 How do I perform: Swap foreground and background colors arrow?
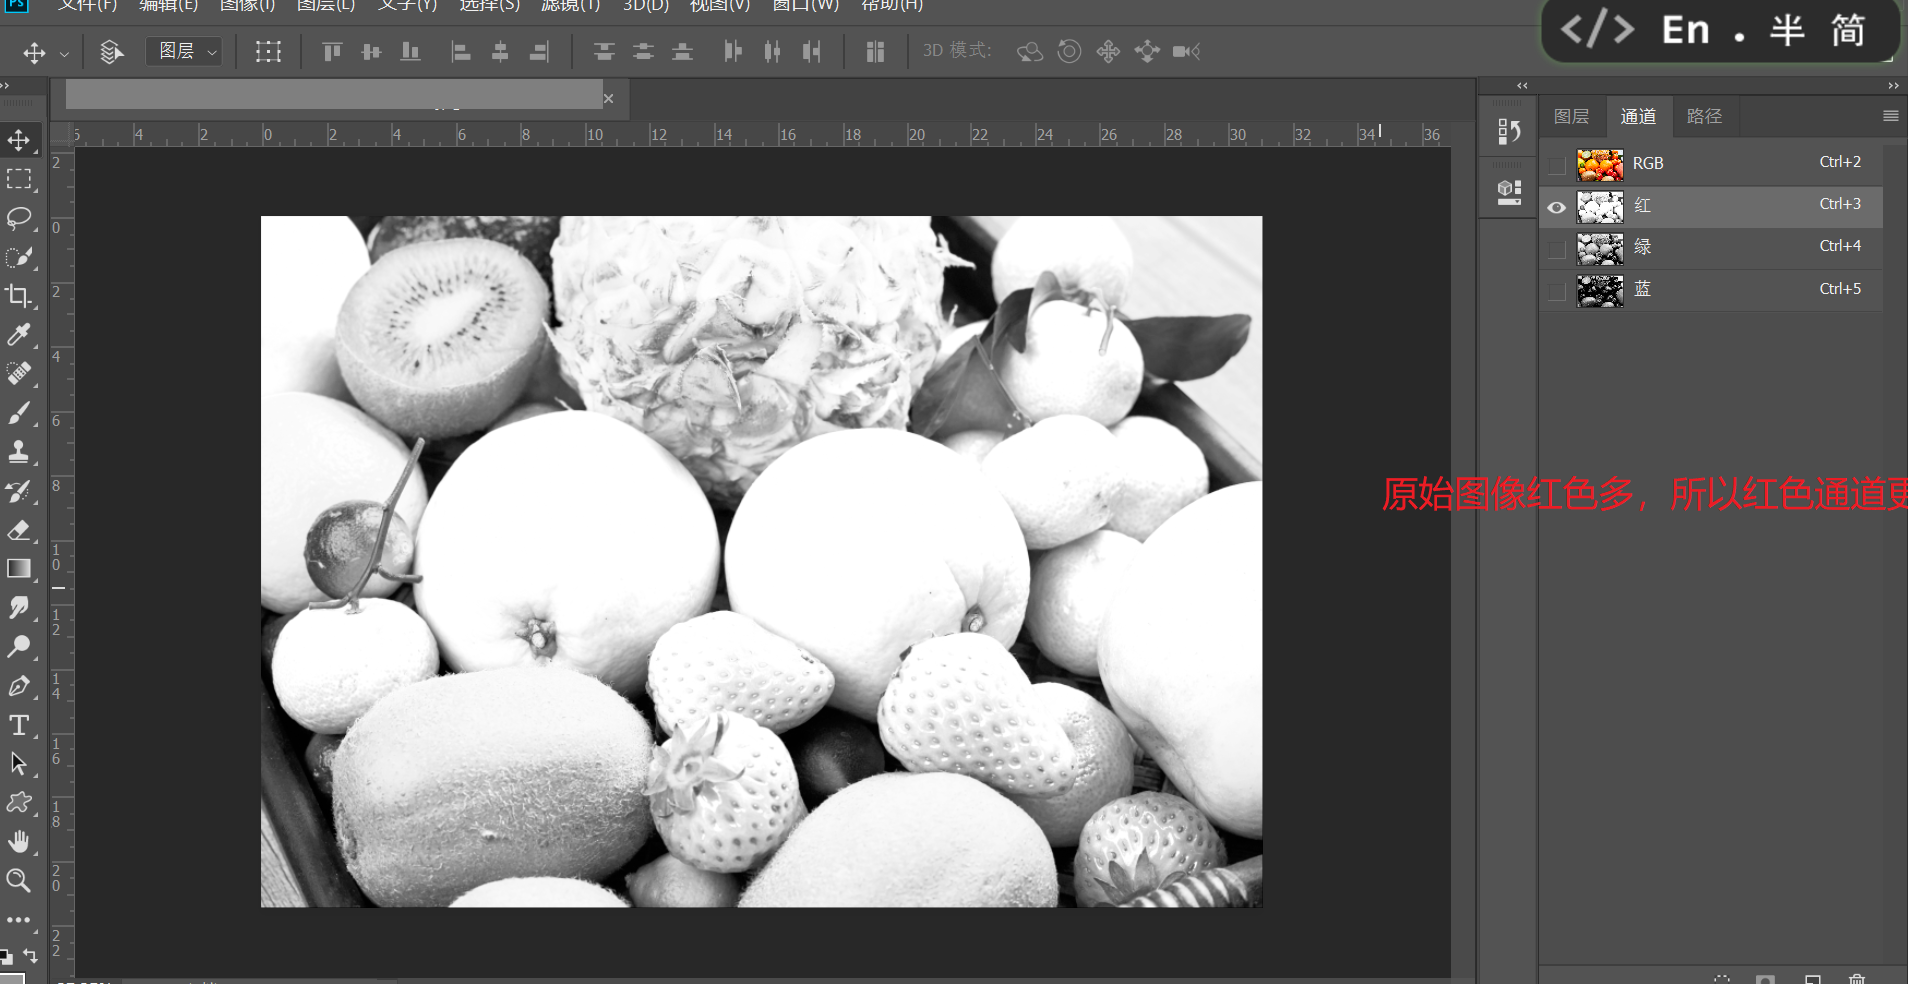(30, 956)
